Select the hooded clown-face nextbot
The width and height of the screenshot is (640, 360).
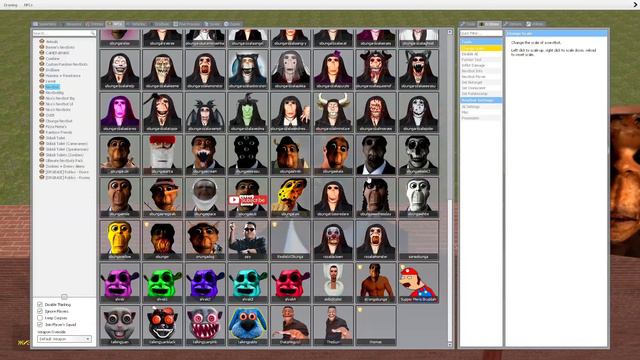click(x=333, y=240)
